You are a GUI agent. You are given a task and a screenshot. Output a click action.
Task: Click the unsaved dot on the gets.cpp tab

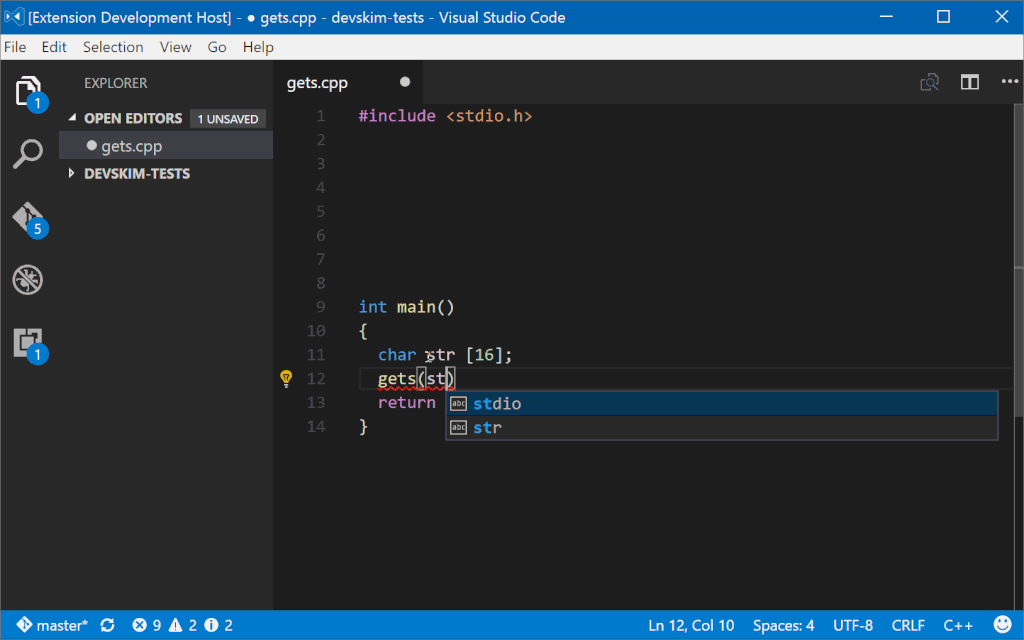click(405, 82)
